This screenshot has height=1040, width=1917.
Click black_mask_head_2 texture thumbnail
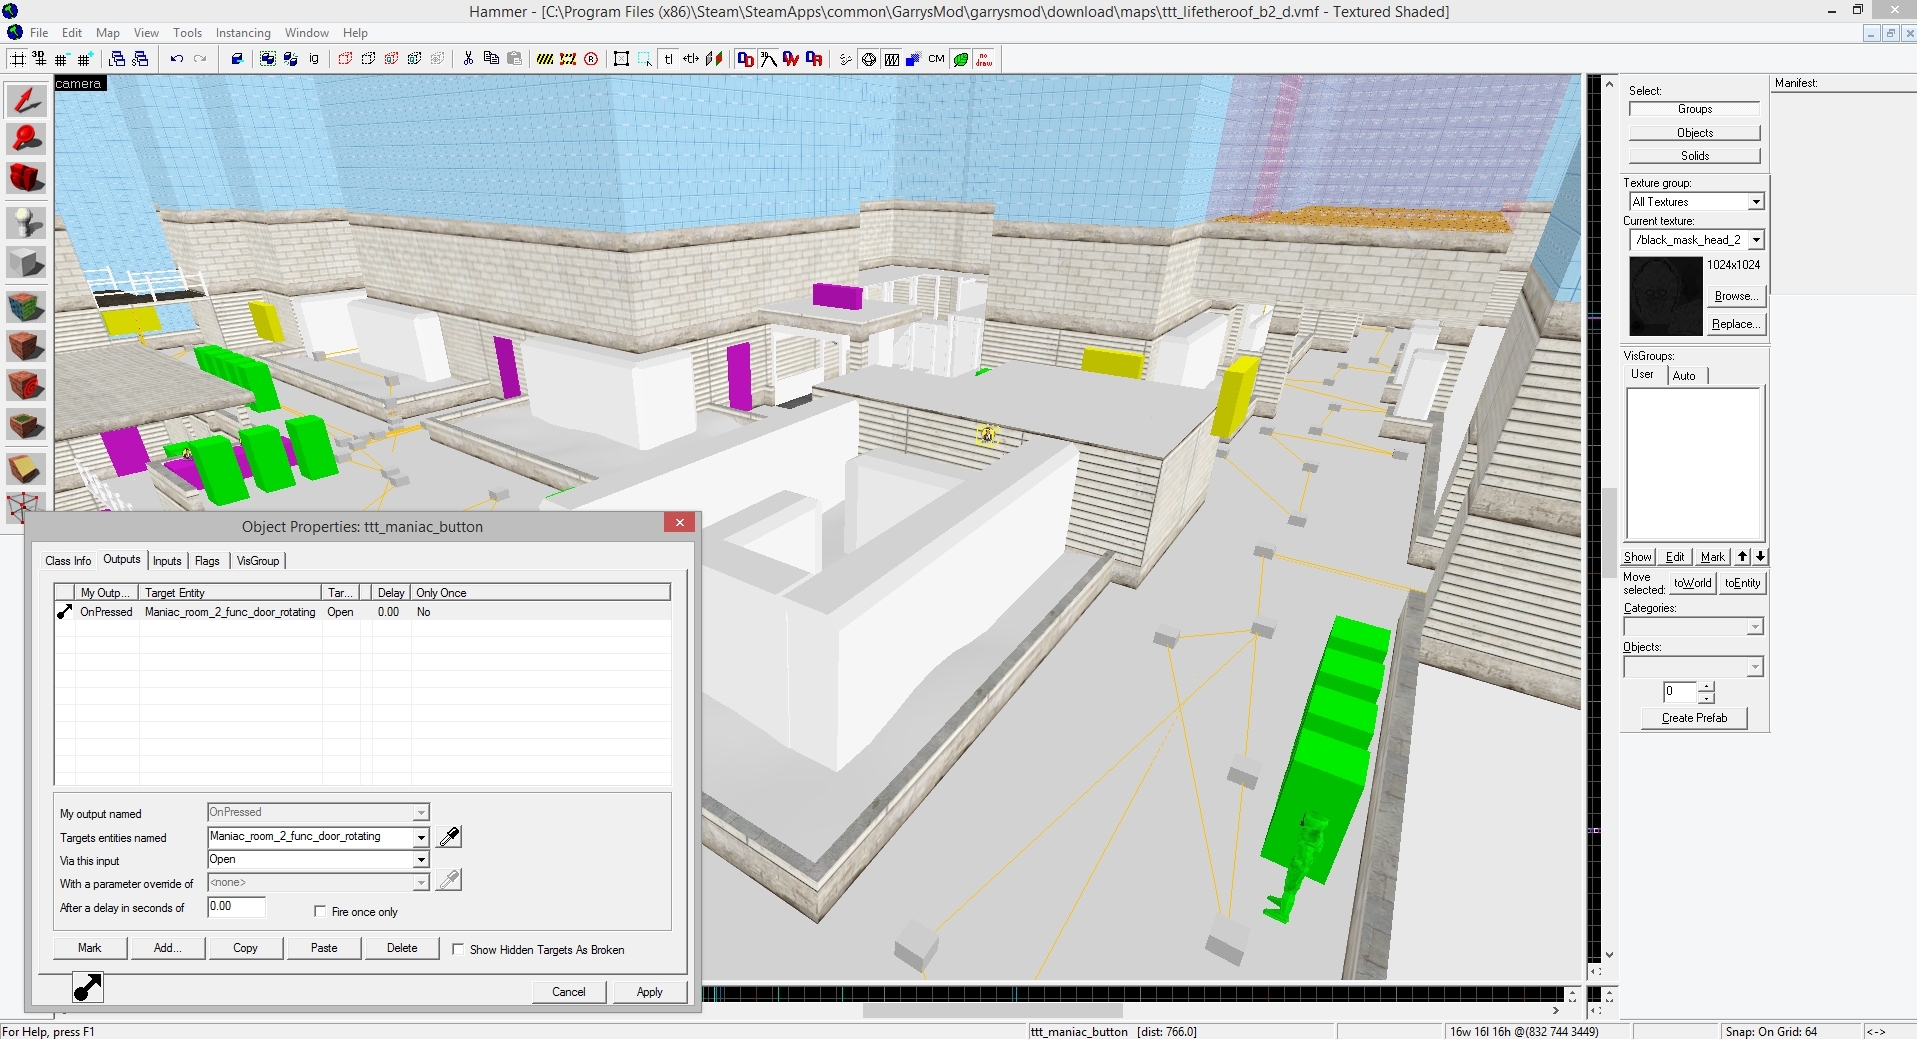(1666, 296)
